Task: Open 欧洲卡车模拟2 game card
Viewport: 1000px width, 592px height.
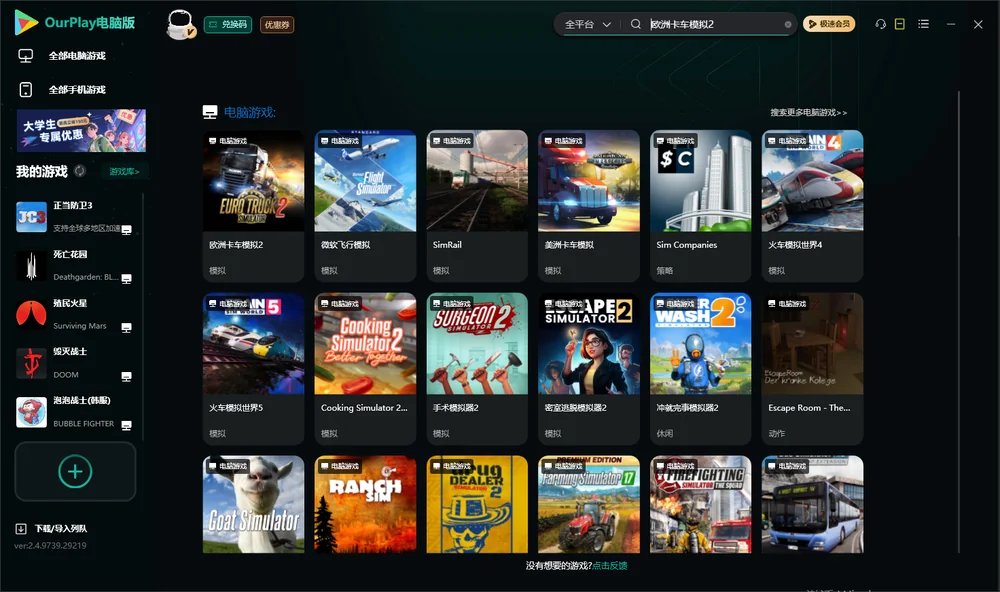Action: click(x=253, y=205)
